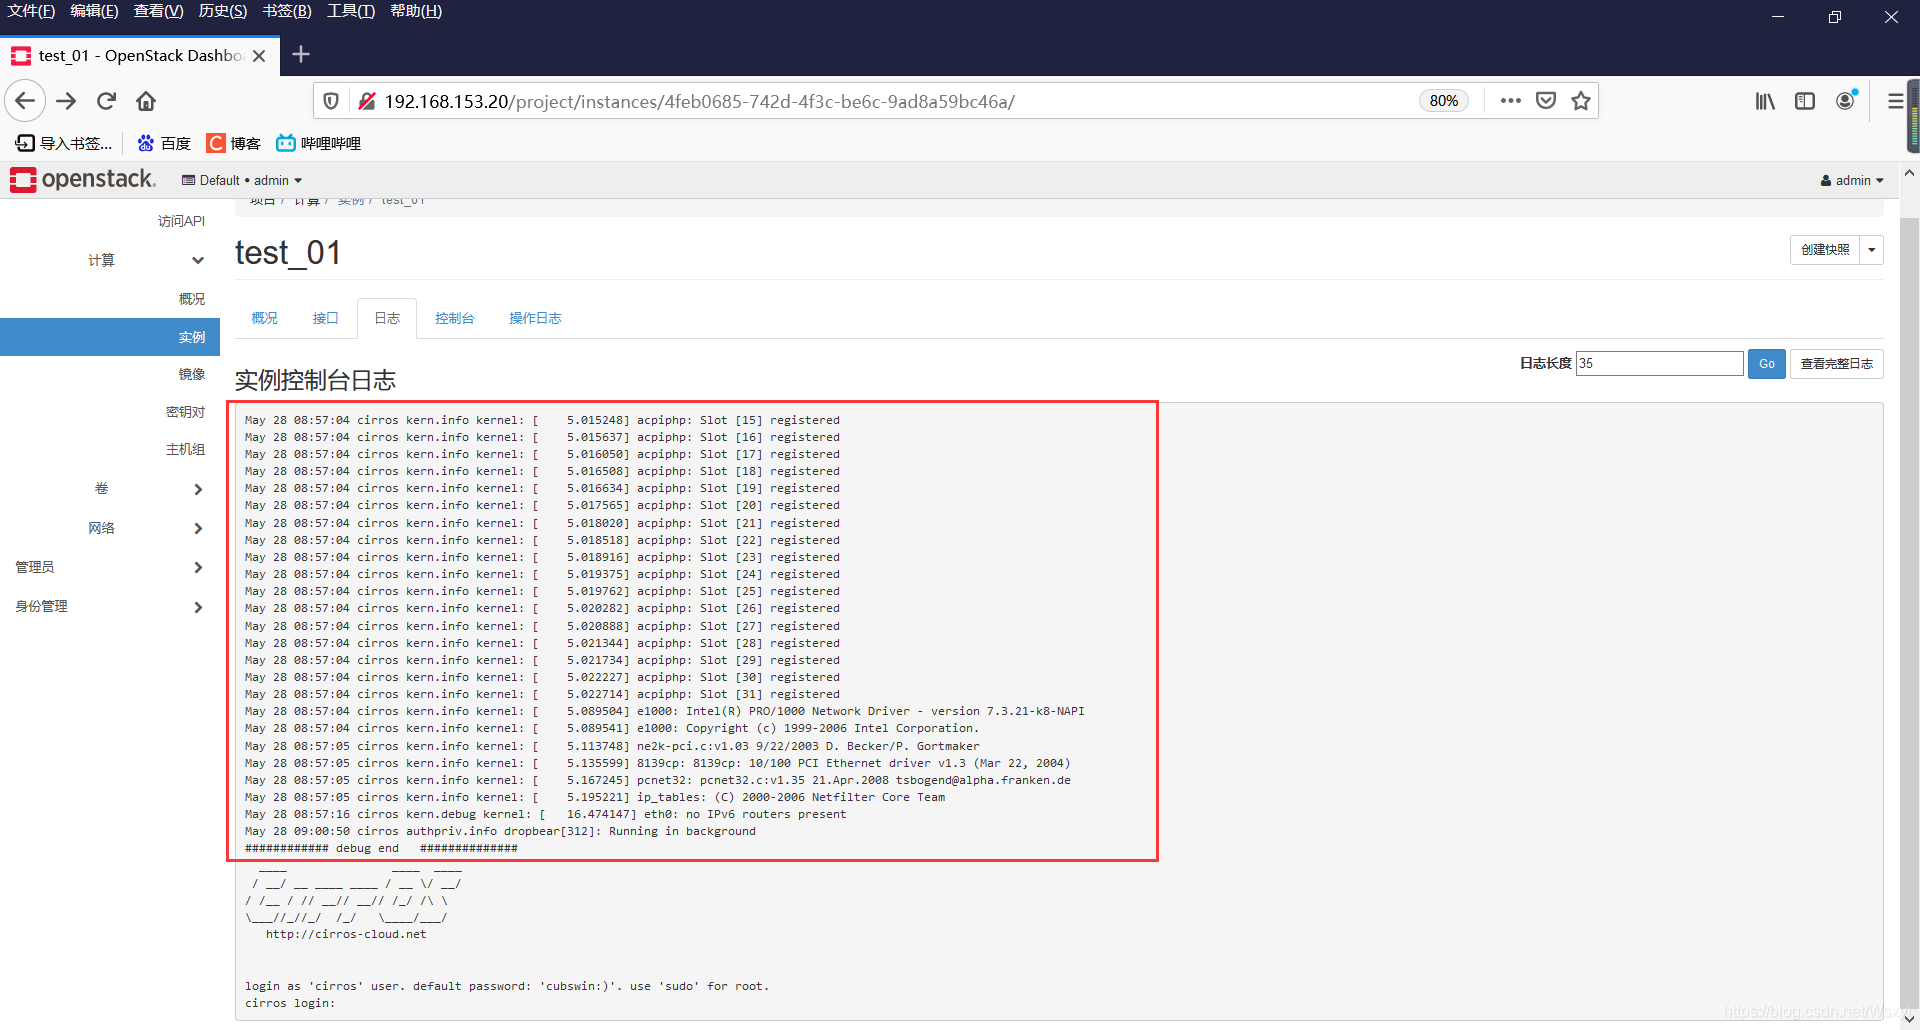Open the 哔哩哔哩 bookmark
The width and height of the screenshot is (1920, 1030).
point(319,143)
